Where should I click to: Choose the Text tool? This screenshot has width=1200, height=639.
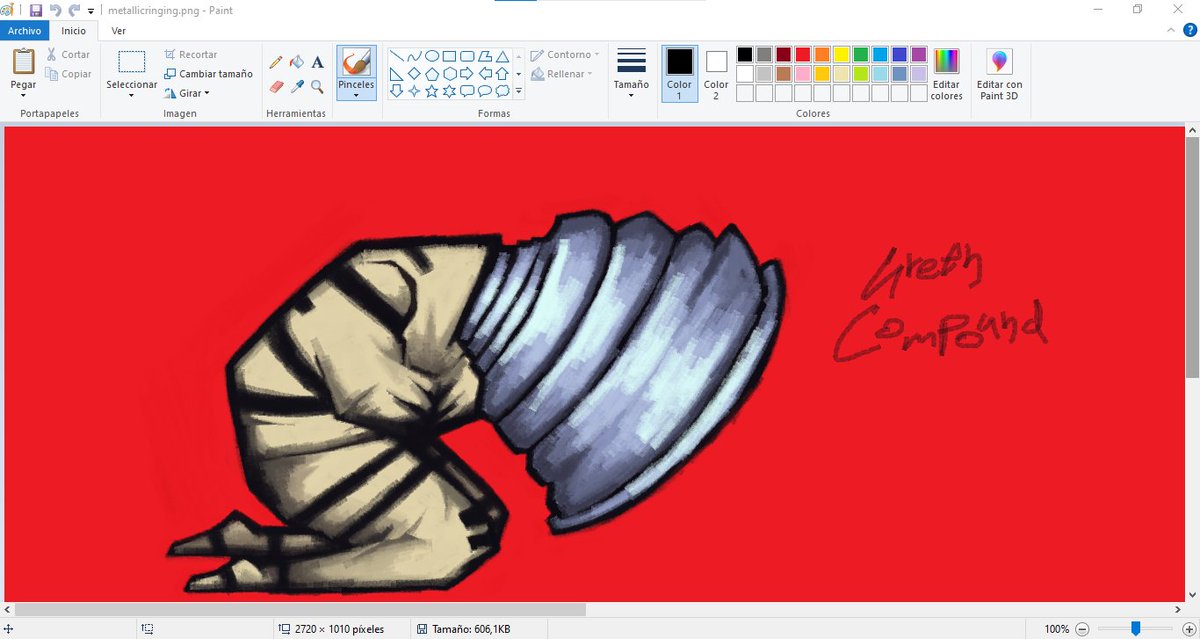pos(316,61)
